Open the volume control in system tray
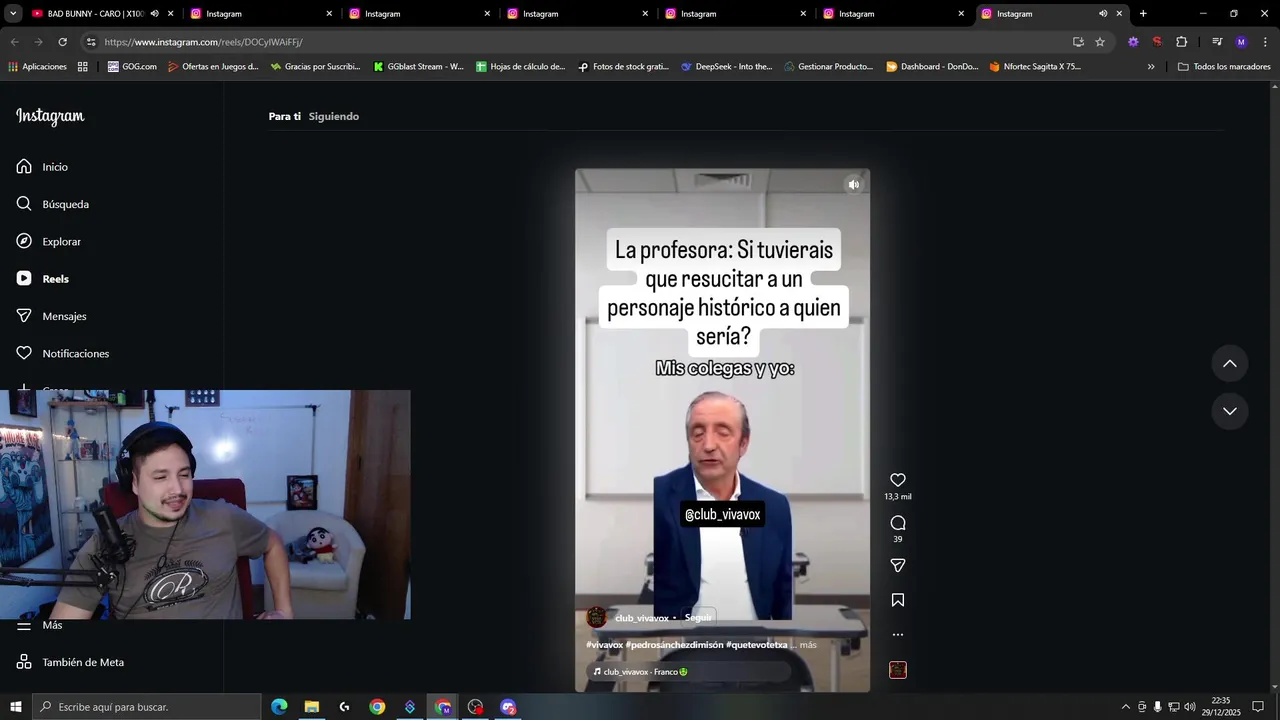Screen dimensions: 1280x720 tap(1190, 707)
